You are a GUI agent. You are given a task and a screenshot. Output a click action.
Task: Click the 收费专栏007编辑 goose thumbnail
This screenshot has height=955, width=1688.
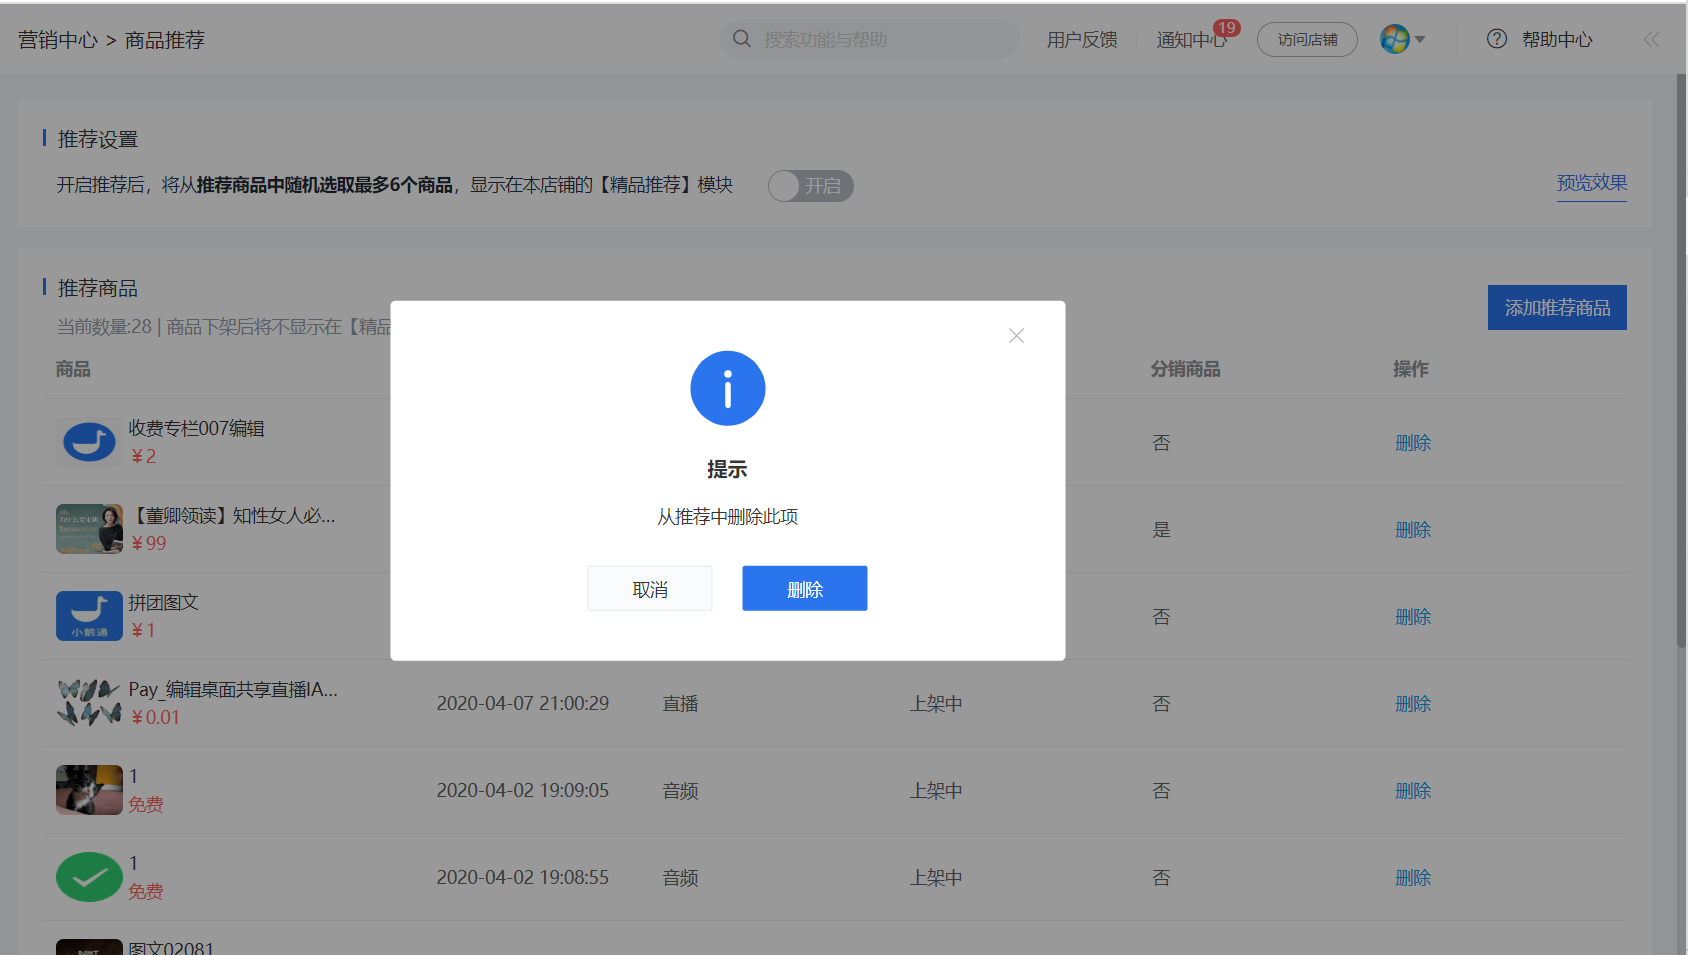(89, 442)
